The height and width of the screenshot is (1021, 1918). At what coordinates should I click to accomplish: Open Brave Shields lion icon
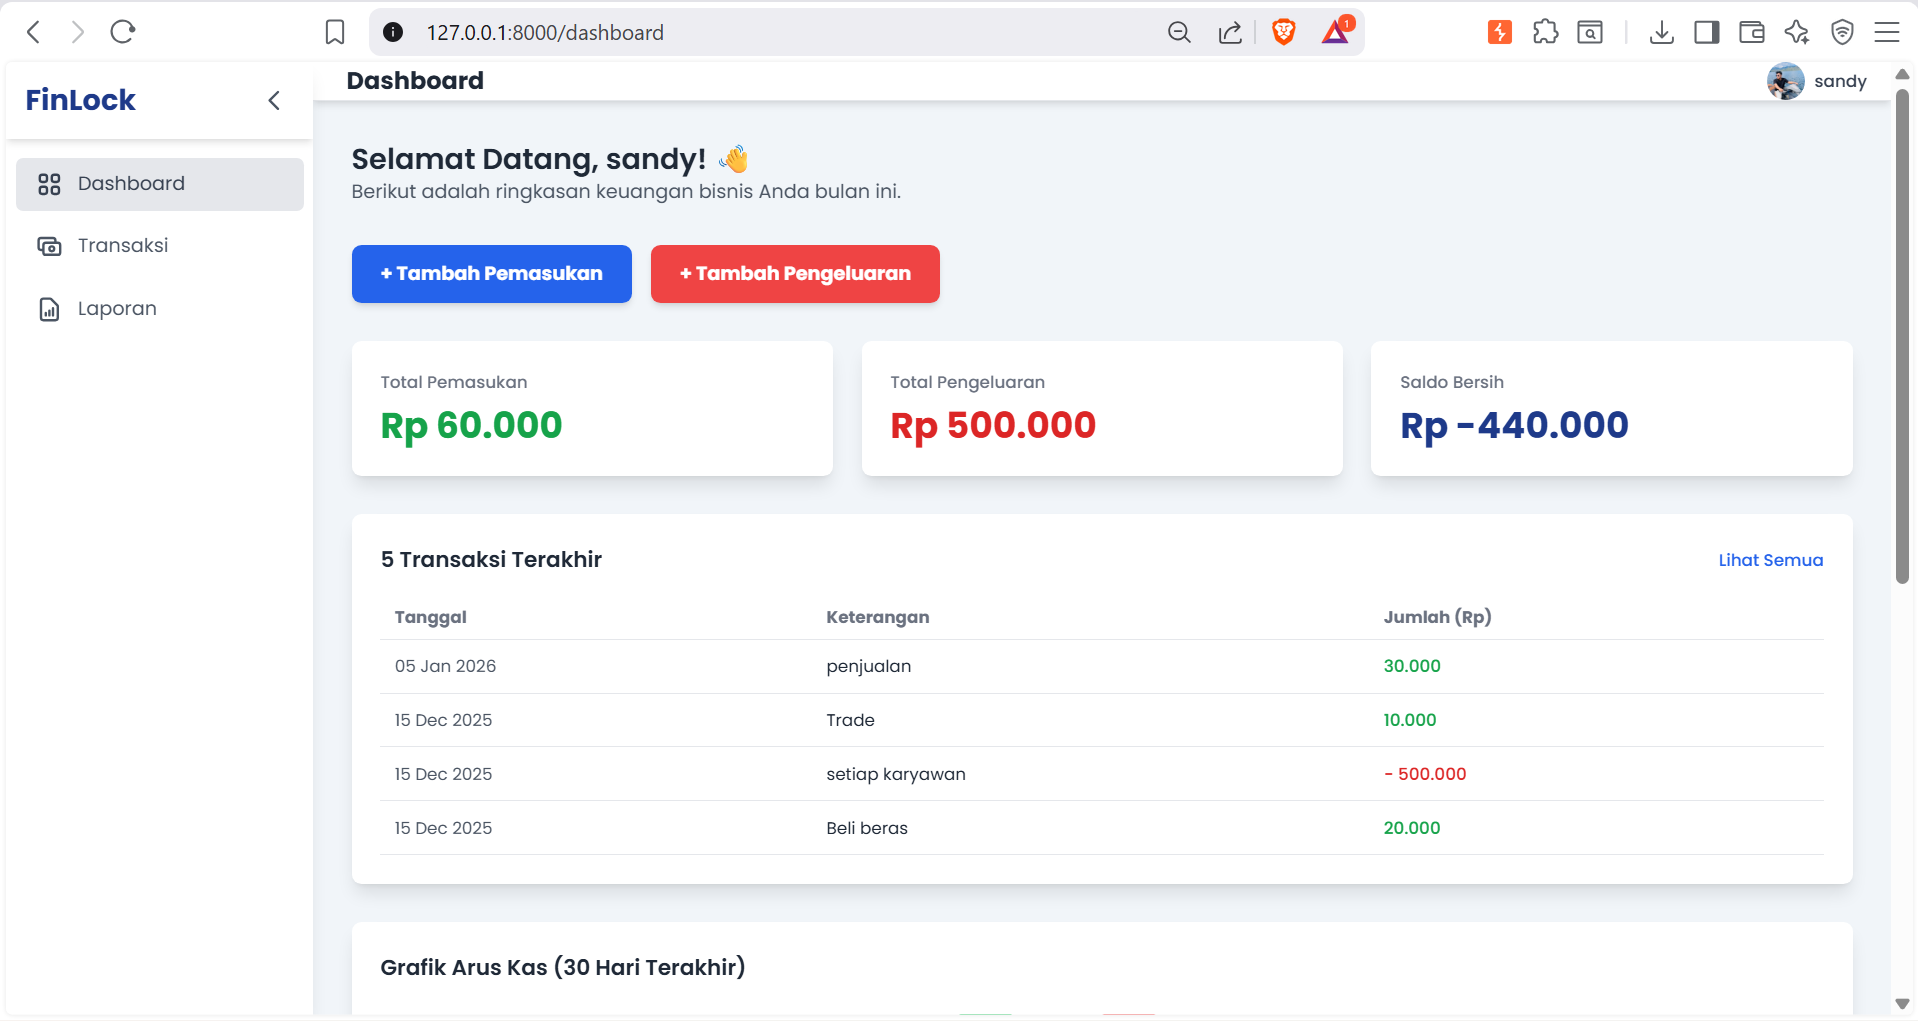1284,32
